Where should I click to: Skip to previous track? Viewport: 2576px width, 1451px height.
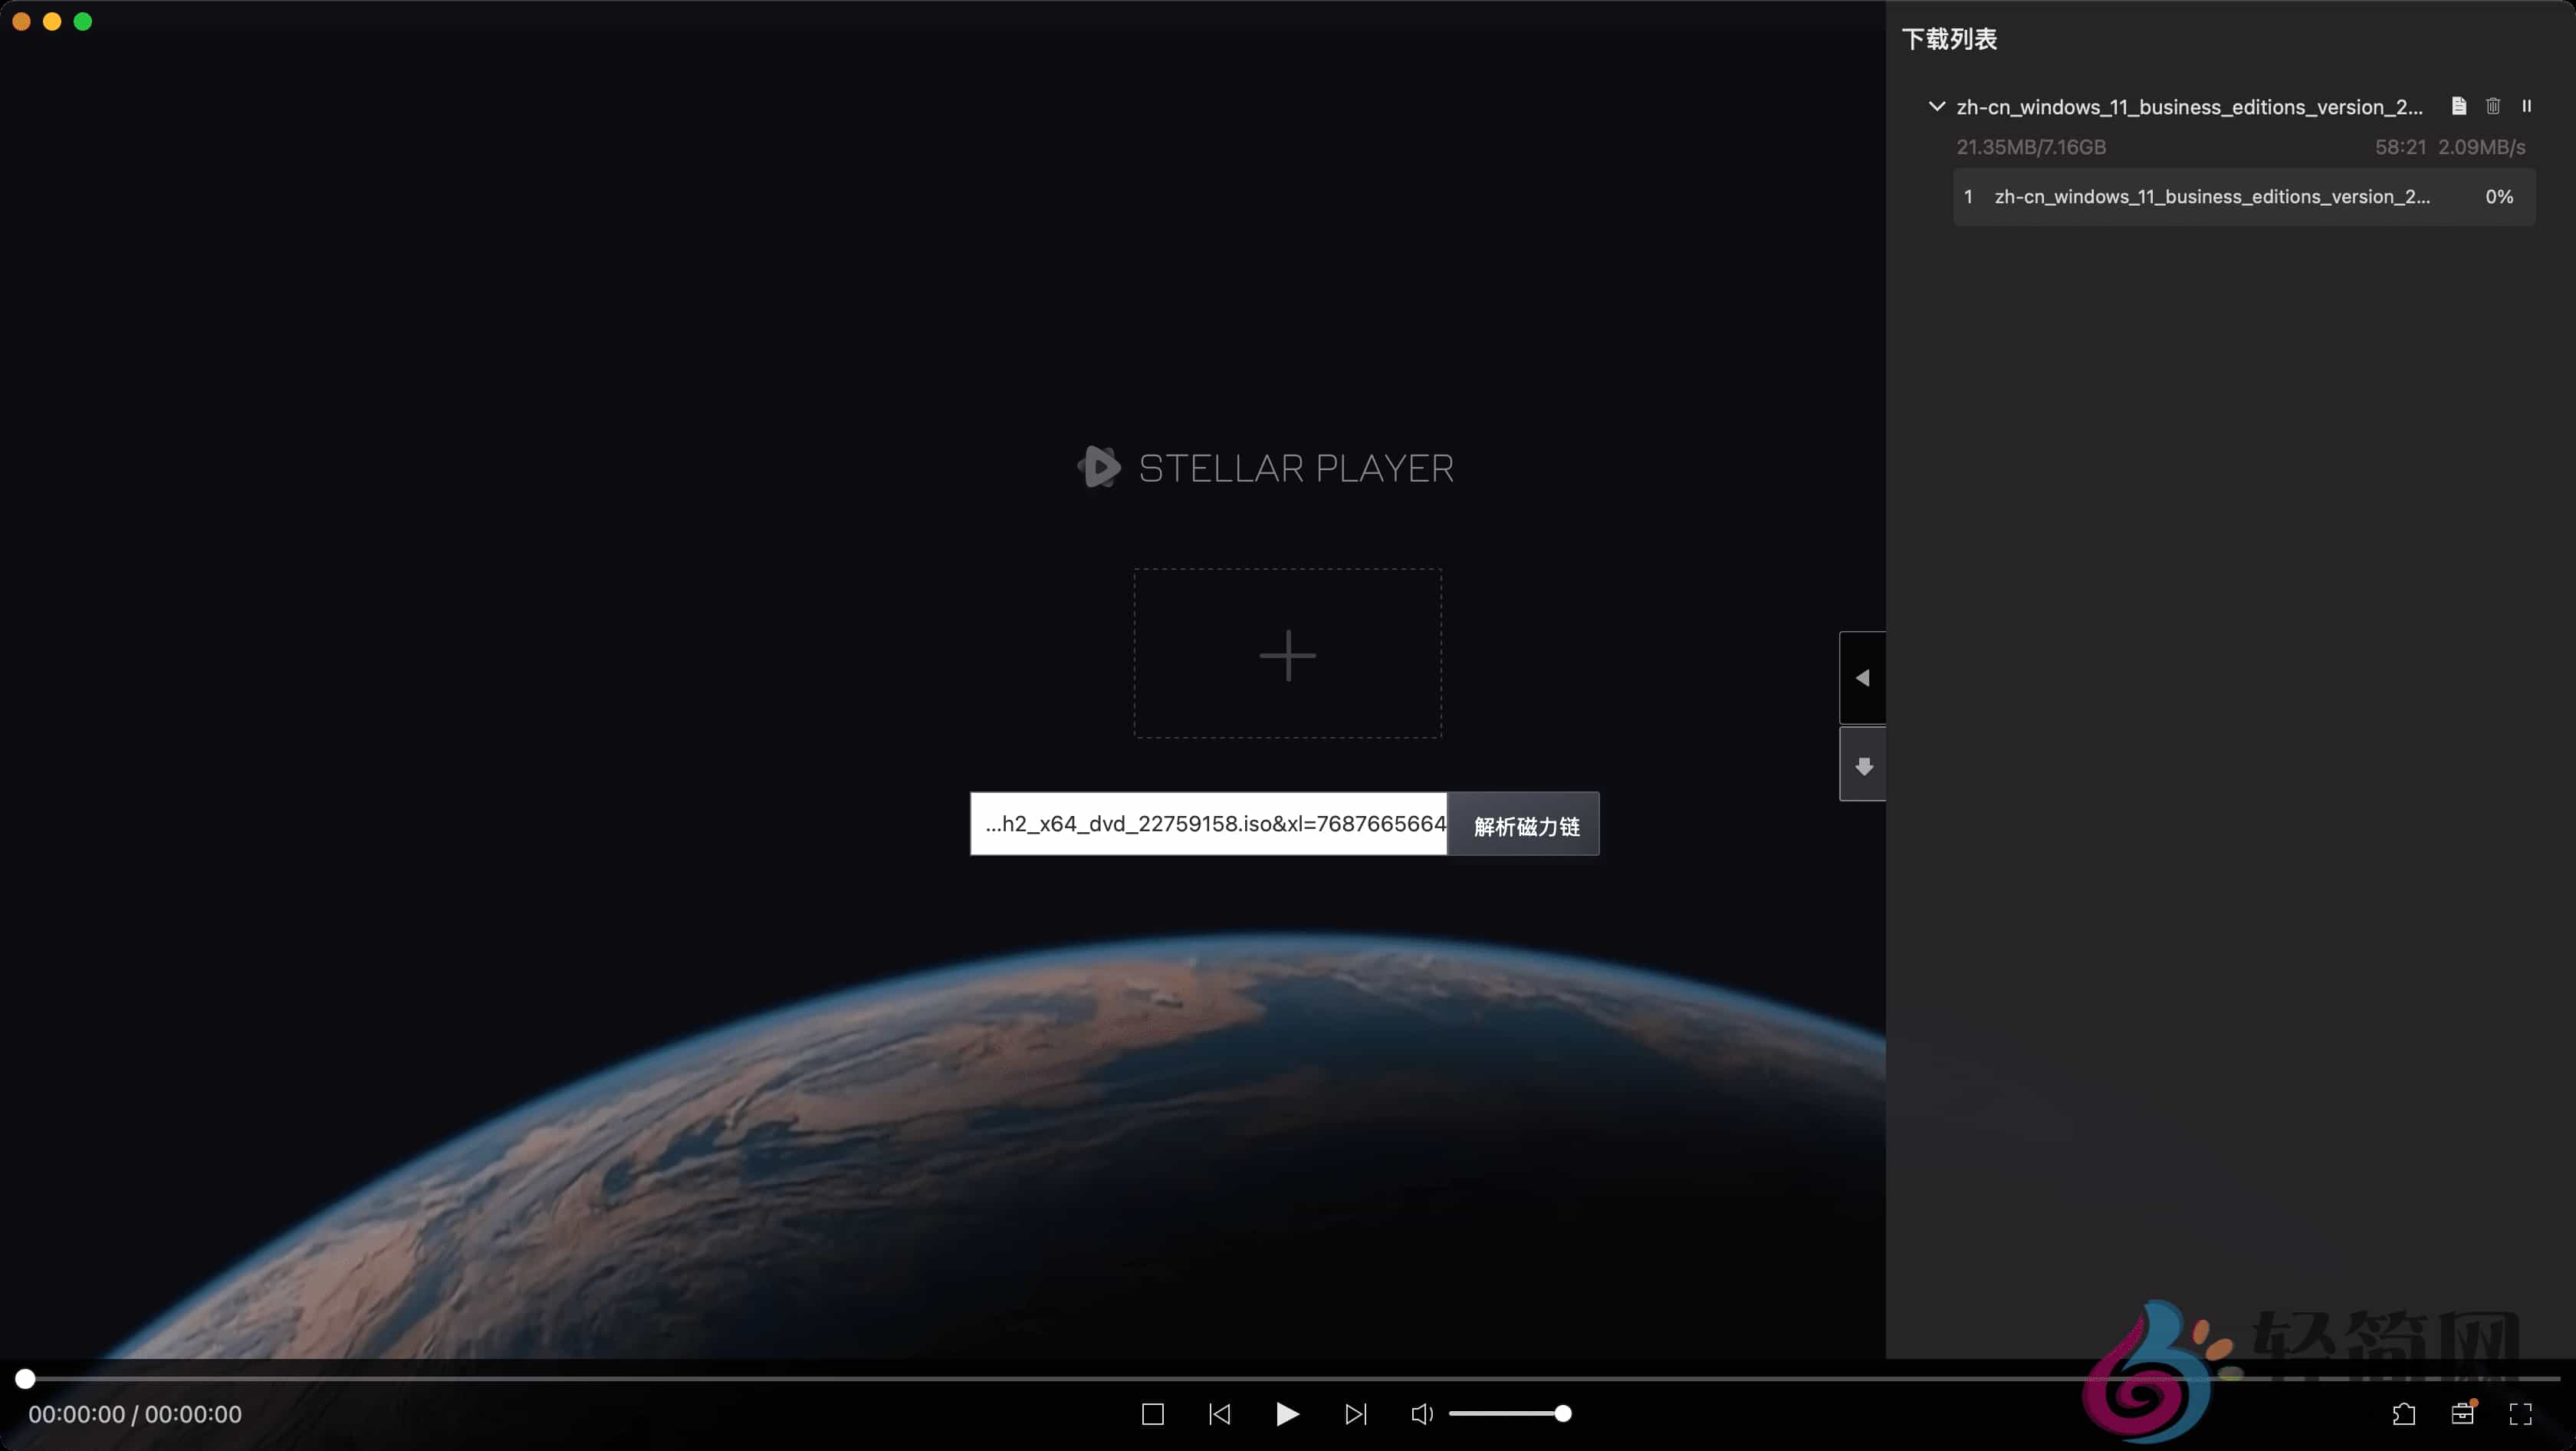pyautogui.click(x=1220, y=1413)
